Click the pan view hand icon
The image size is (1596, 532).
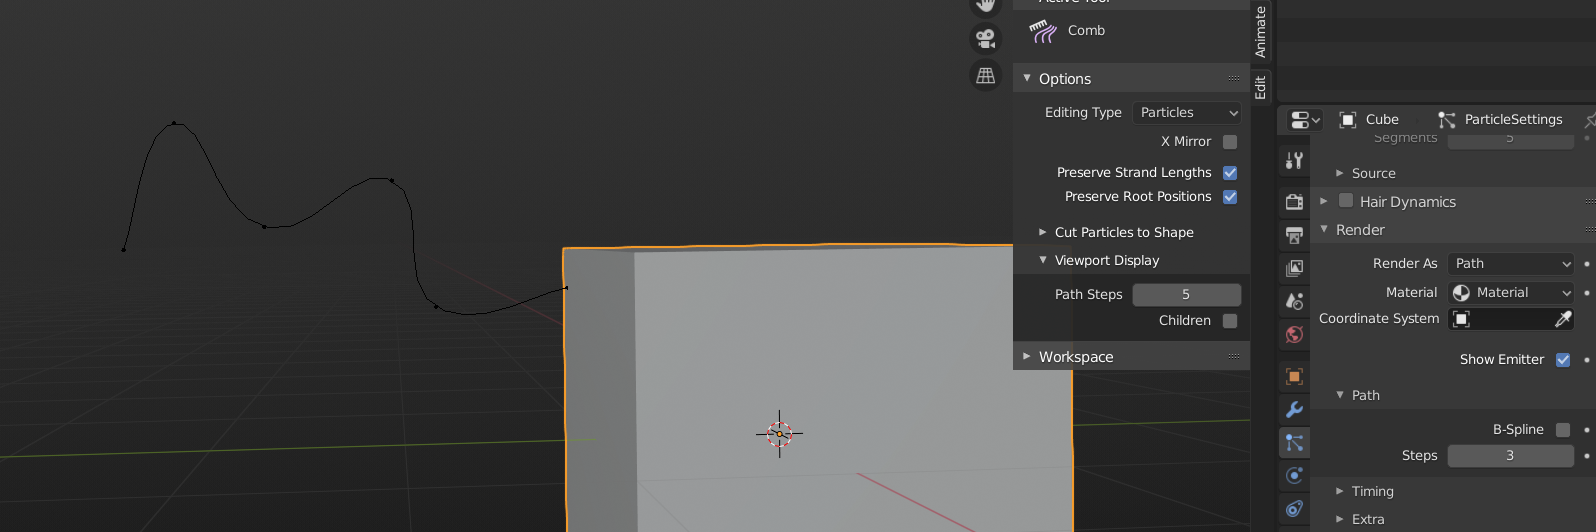[x=986, y=6]
